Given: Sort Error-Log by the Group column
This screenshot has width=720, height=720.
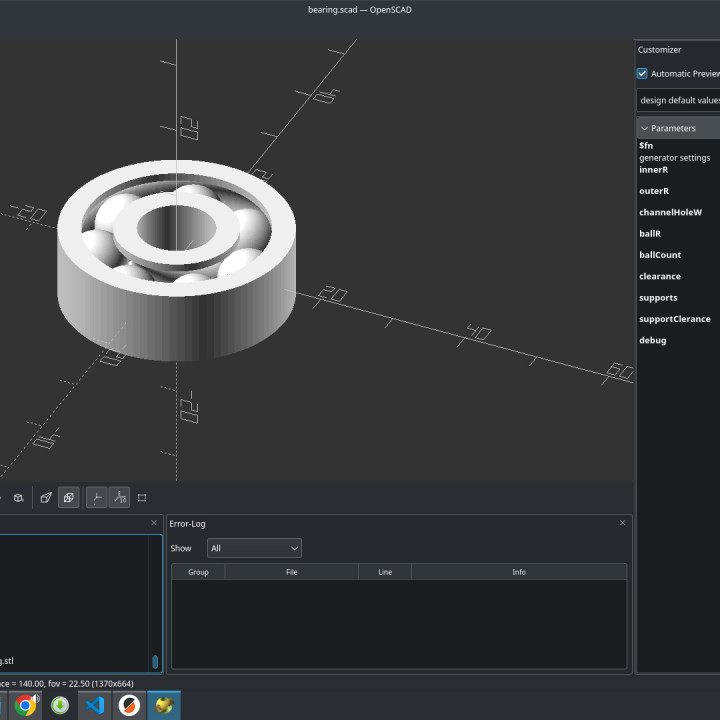Looking at the screenshot, I should click(x=198, y=572).
